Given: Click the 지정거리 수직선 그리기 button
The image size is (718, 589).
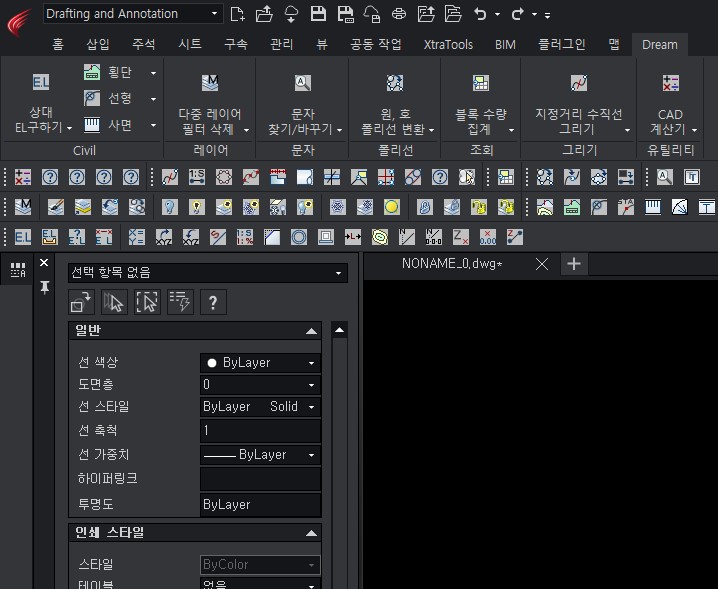Looking at the screenshot, I should (579, 102).
